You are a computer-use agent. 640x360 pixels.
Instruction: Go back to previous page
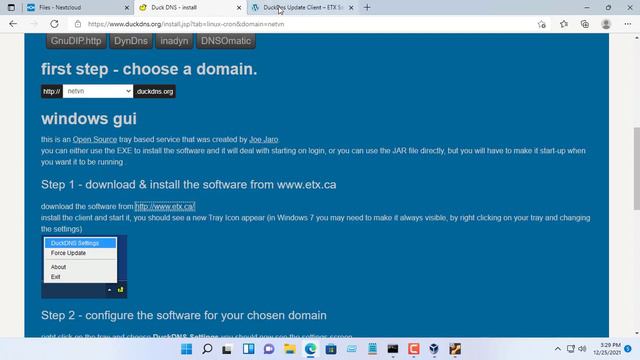coord(13,24)
